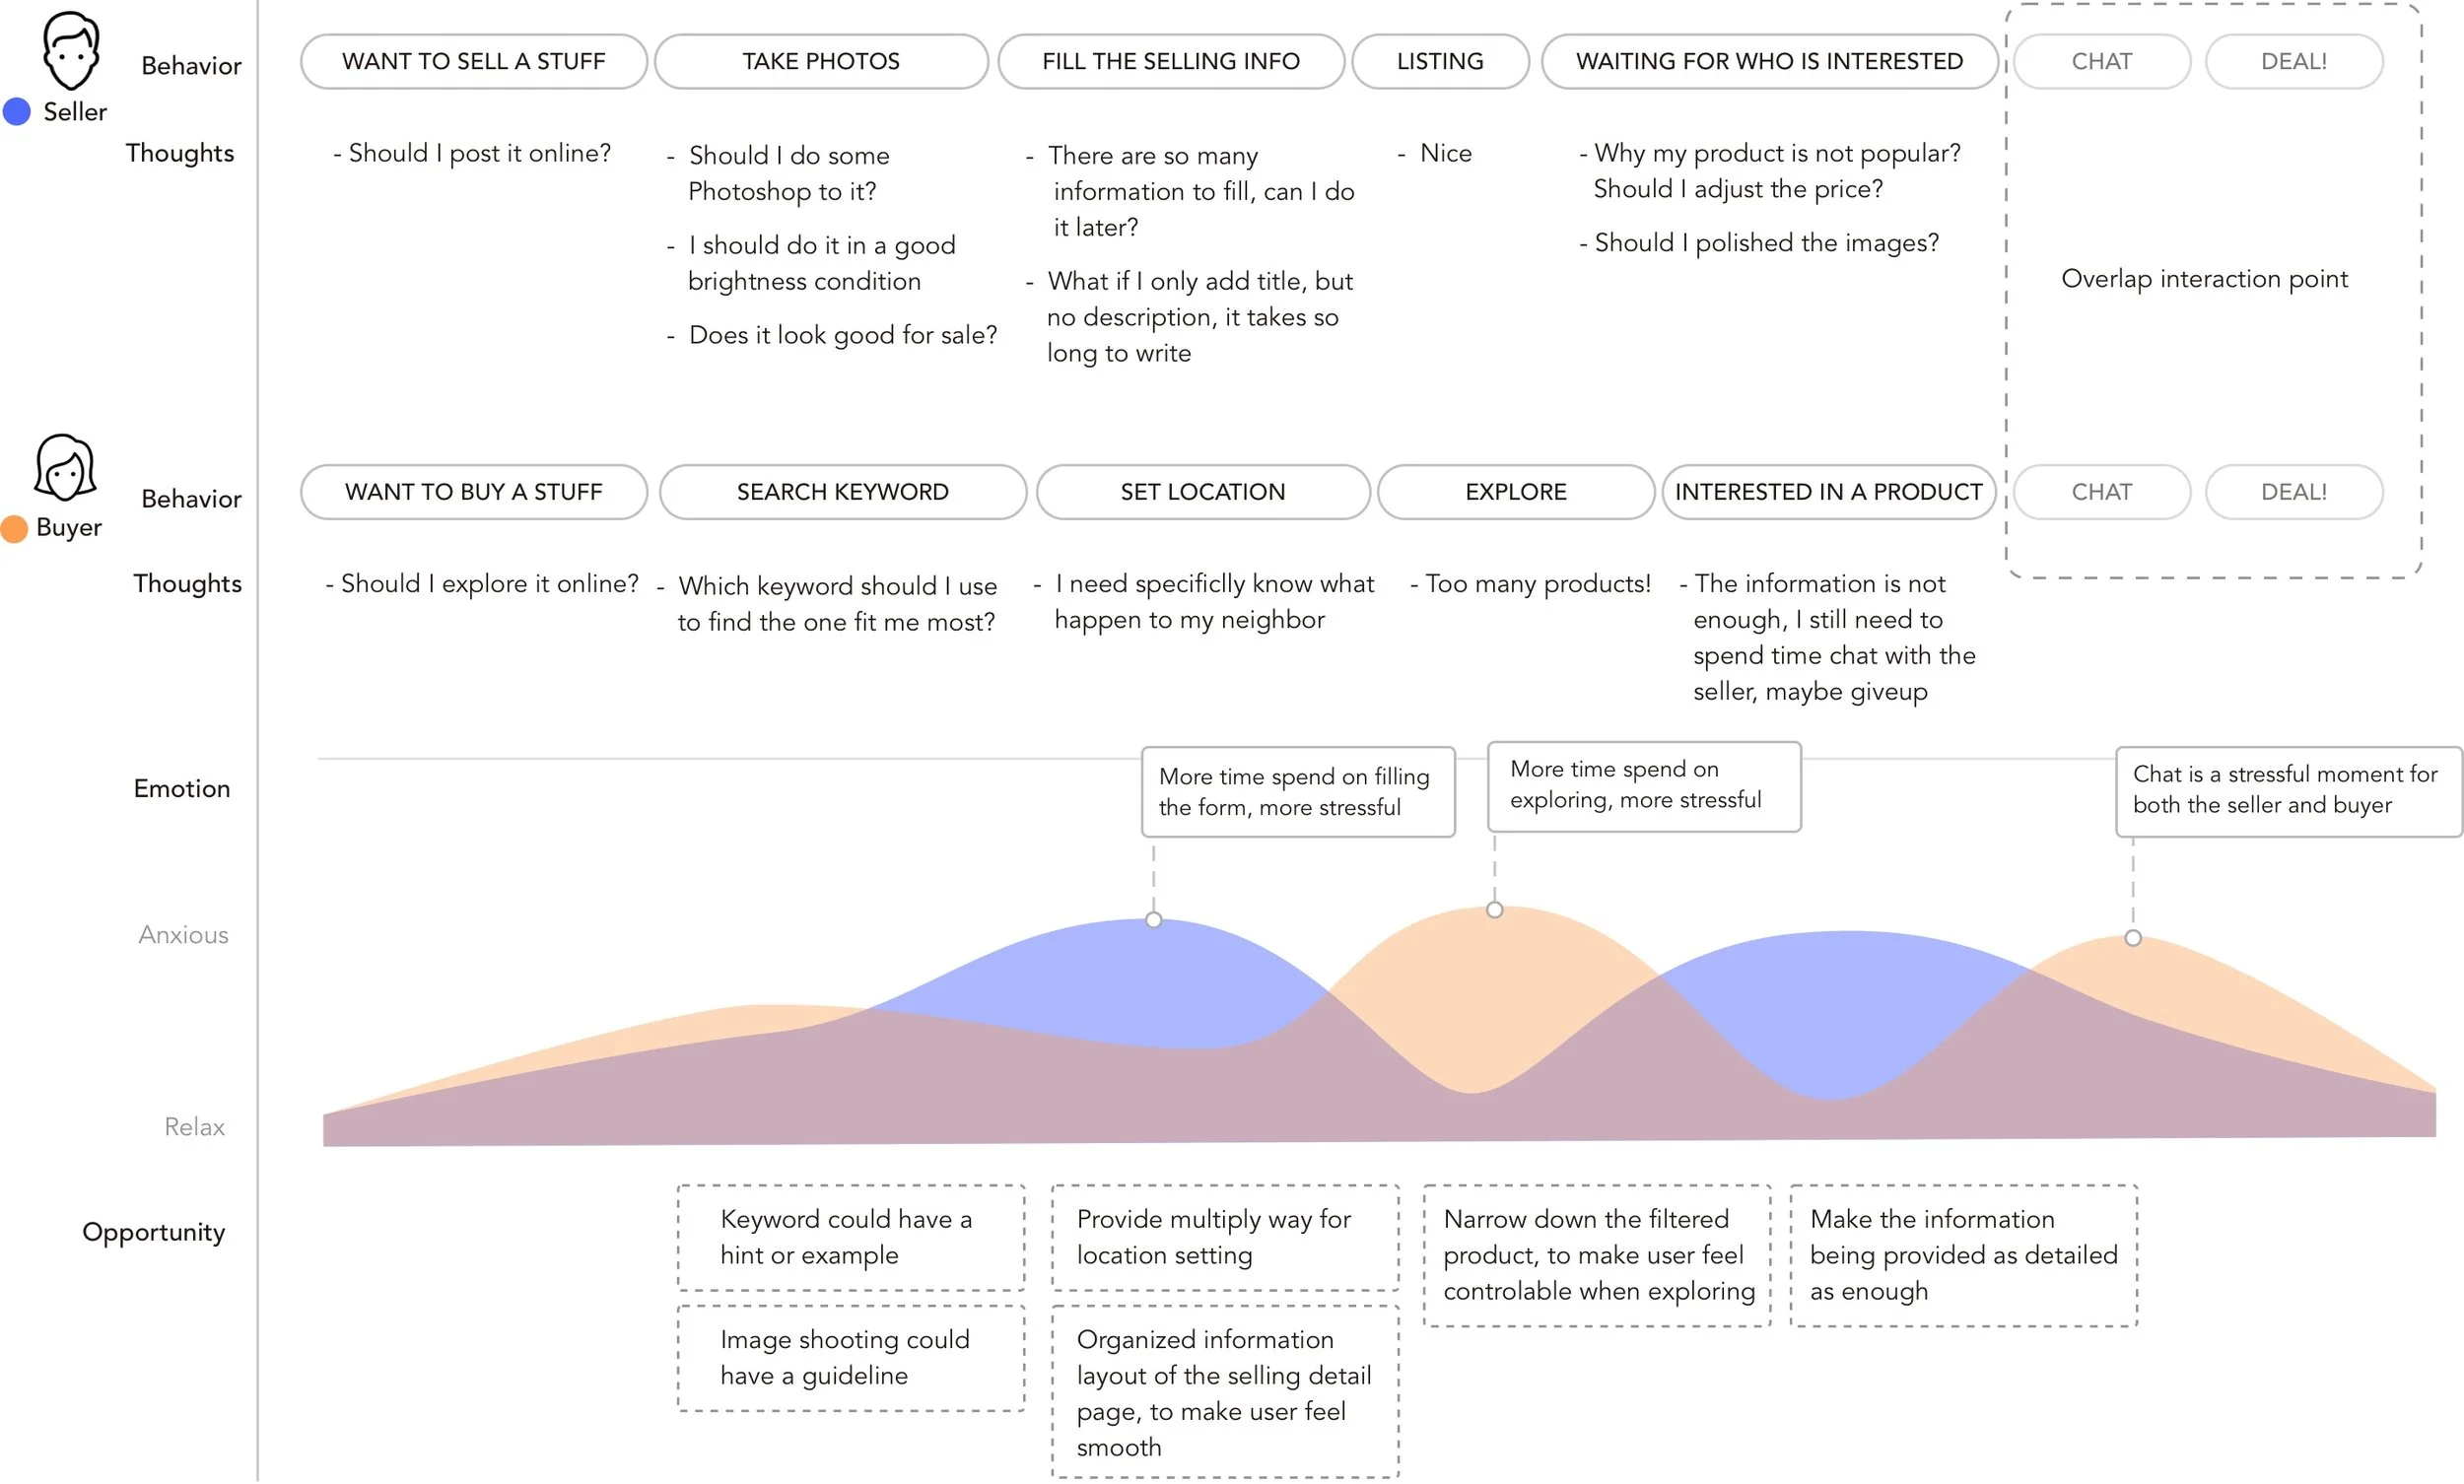Click the LISTING behavior pill
This screenshot has width=2464, height=1484.
[x=1441, y=62]
